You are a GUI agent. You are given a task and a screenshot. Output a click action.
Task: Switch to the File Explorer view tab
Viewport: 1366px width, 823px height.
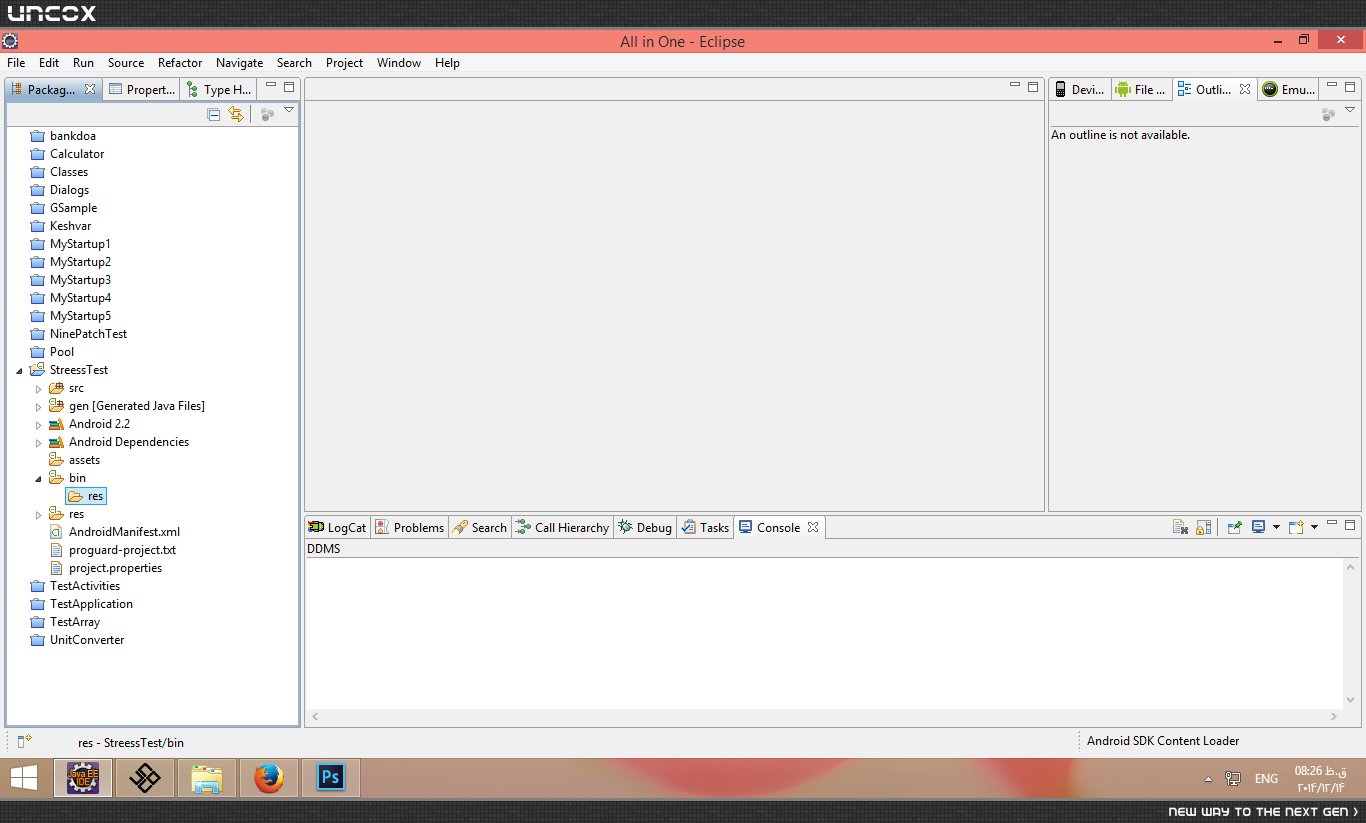pos(1141,89)
